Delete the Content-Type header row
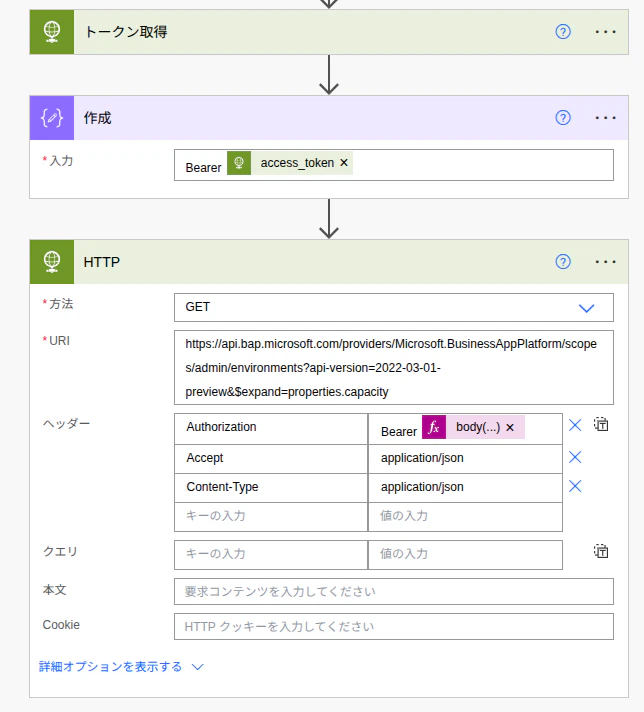This screenshot has height=712, width=644. [575, 486]
